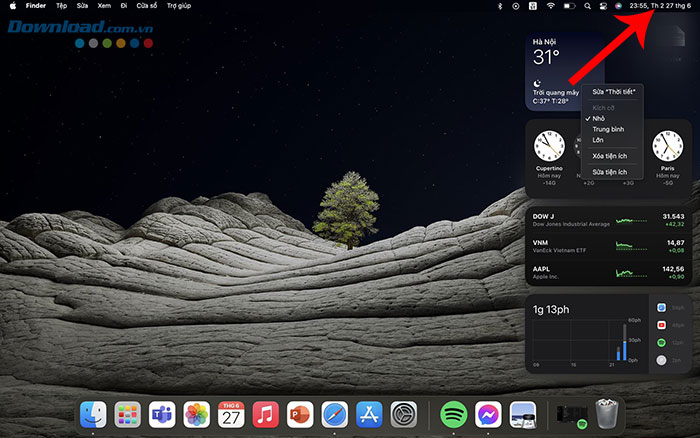Image resolution: width=700 pixels, height=438 pixels.
Task: Choose "Trung bình" widget size
Action: [608, 129]
